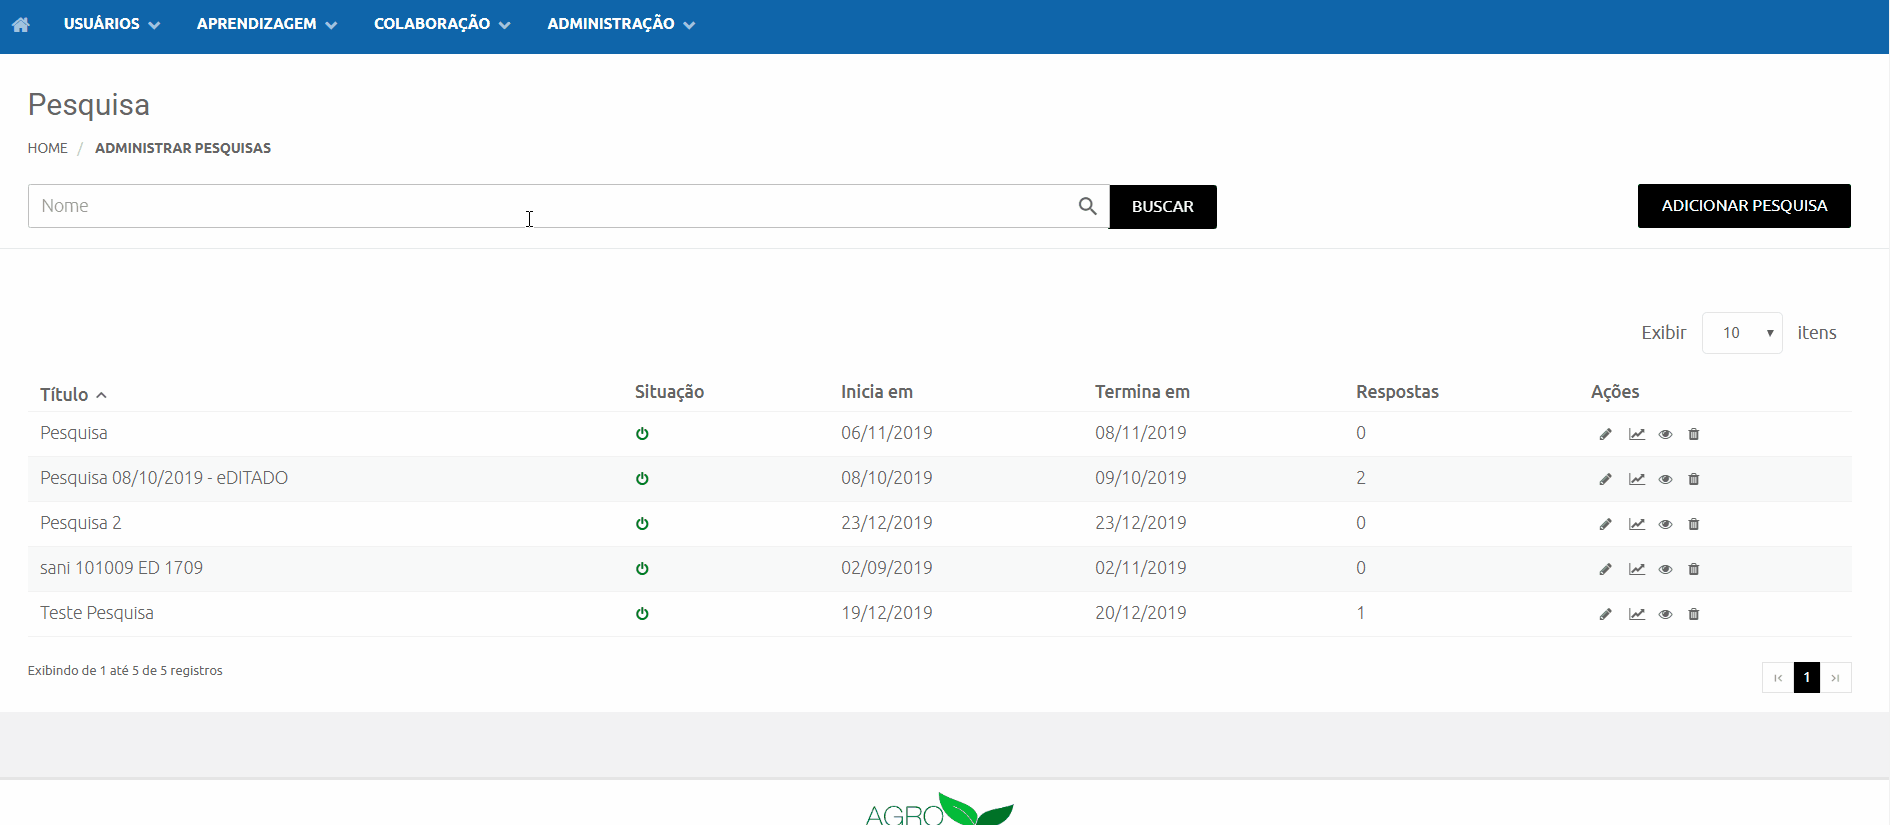This screenshot has height=825, width=1890.
Task: Click ADMINISTRAR PESQUISAS breadcrumb text
Action: point(183,148)
